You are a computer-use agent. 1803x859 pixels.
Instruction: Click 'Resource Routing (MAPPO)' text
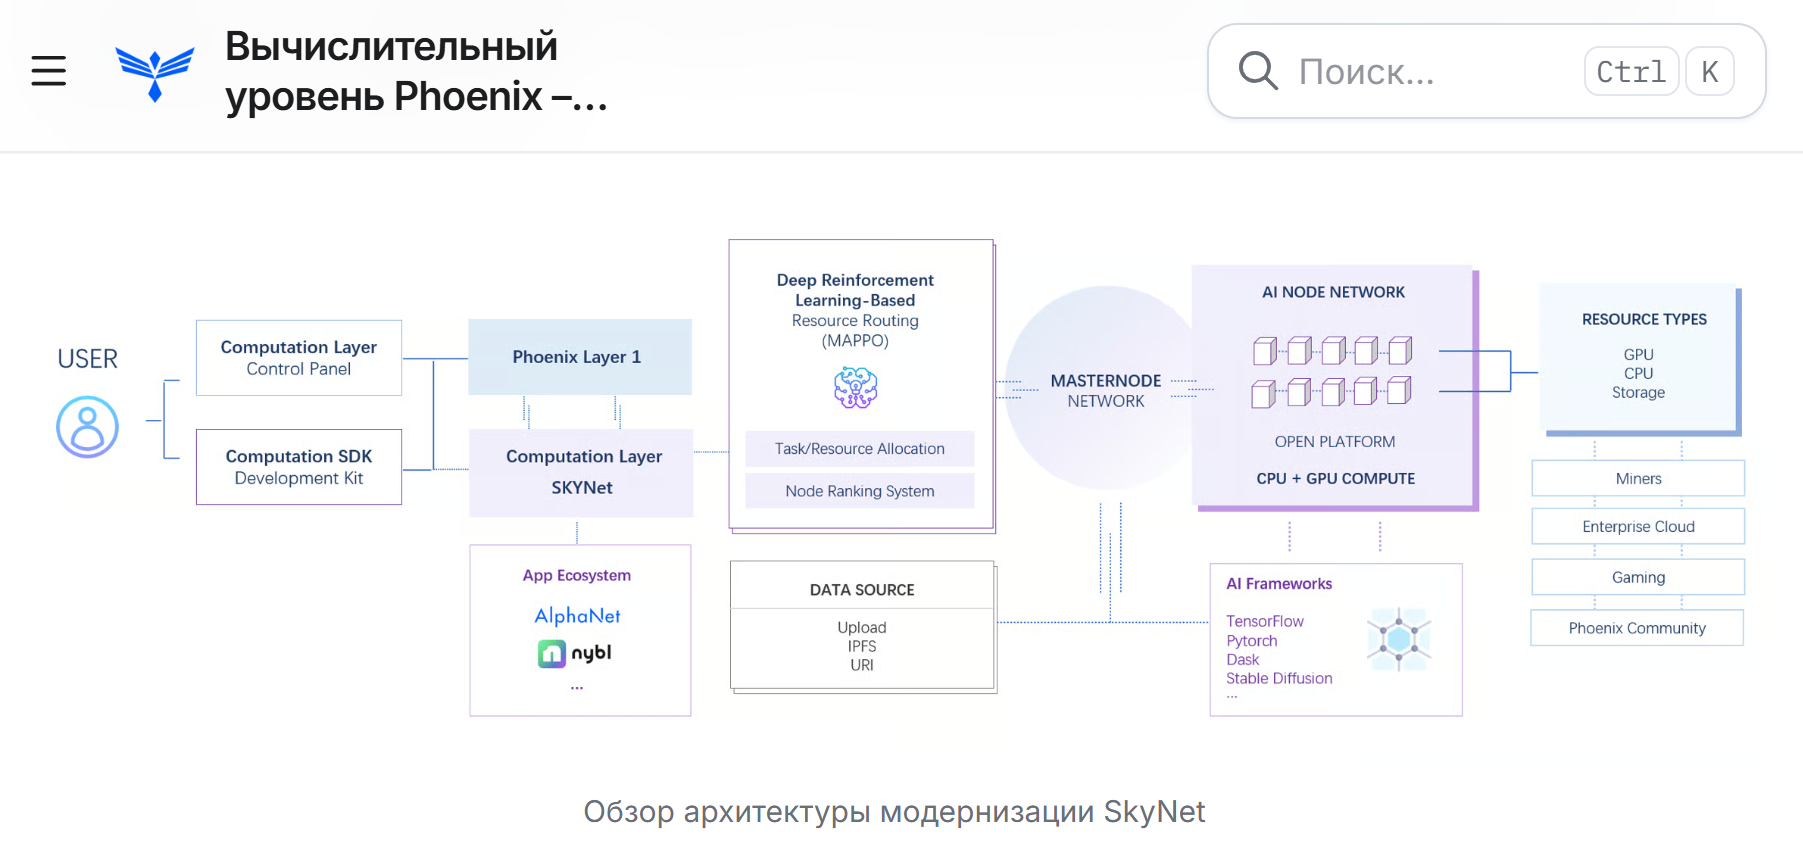pyautogui.click(x=855, y=330)
